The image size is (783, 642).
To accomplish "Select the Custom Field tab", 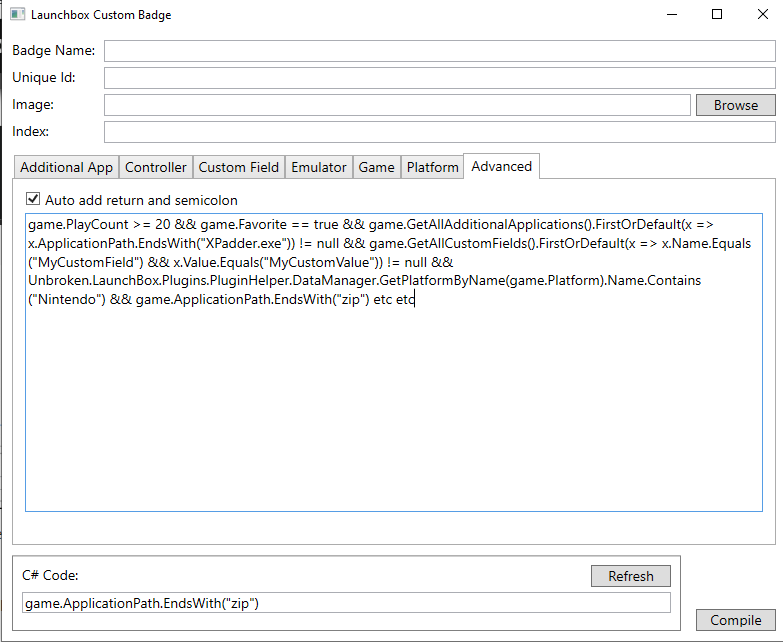I will click(238, 167).
